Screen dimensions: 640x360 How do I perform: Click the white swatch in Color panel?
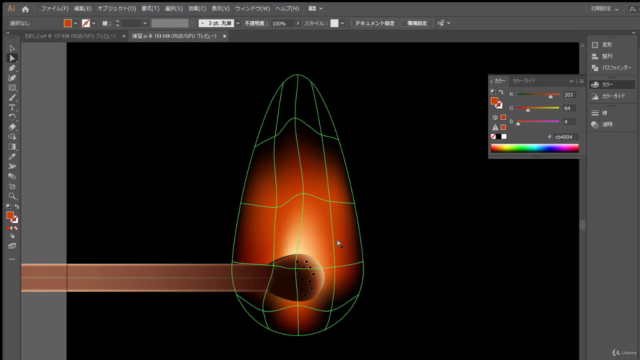(x=504, y=137)
